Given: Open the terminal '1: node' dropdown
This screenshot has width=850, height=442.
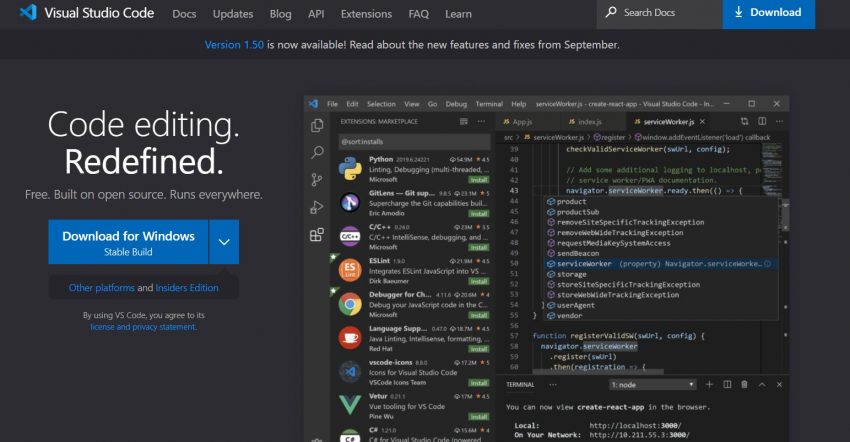Looking at the screenshot, I should click(653, 385).
